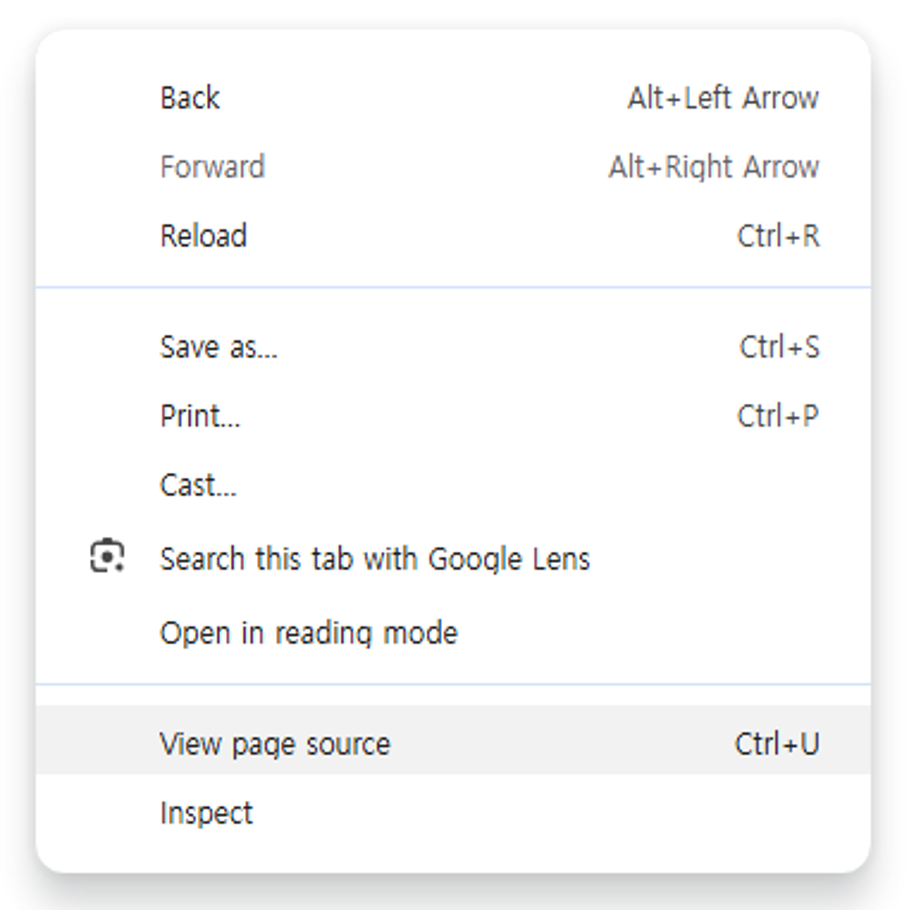
Task: Reload the current page
Action: (x=204, y=236)
